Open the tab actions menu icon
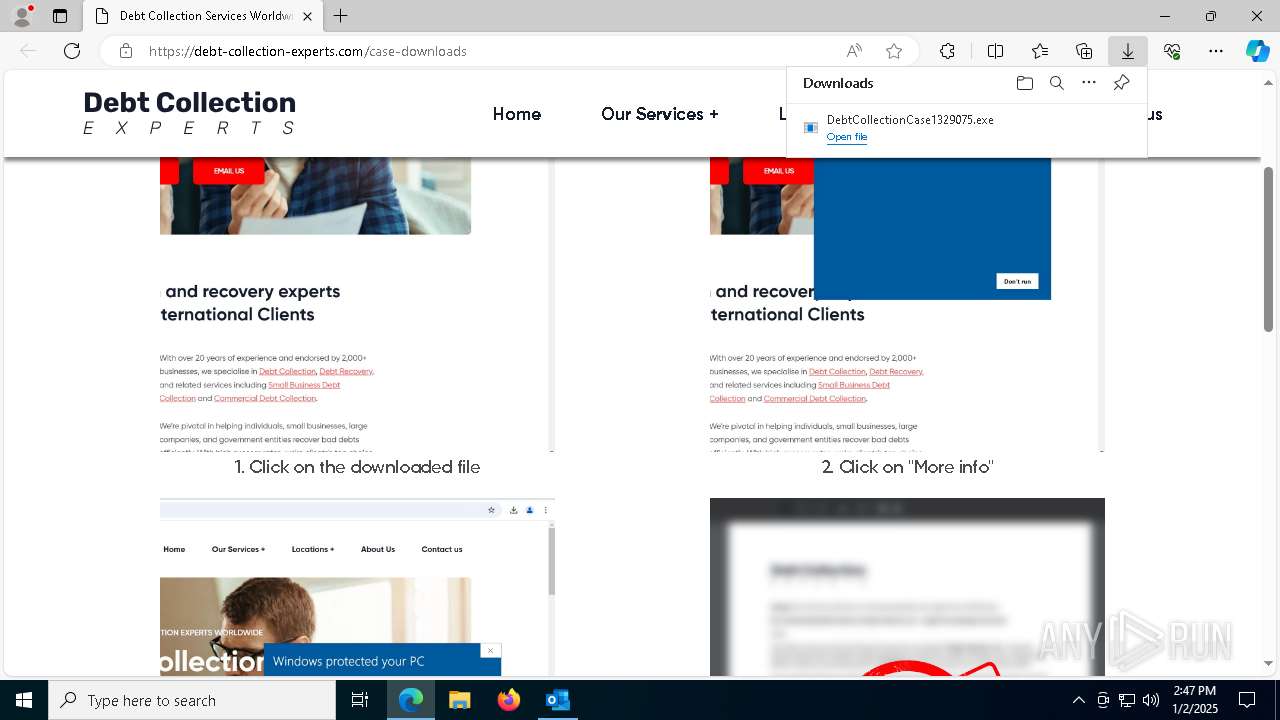 (x=60, y=16)
